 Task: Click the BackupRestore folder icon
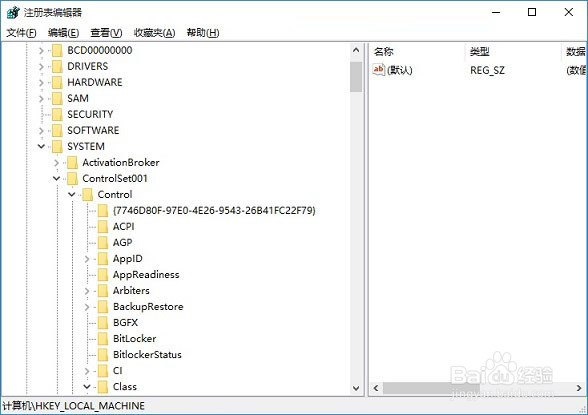pos(103,307)
